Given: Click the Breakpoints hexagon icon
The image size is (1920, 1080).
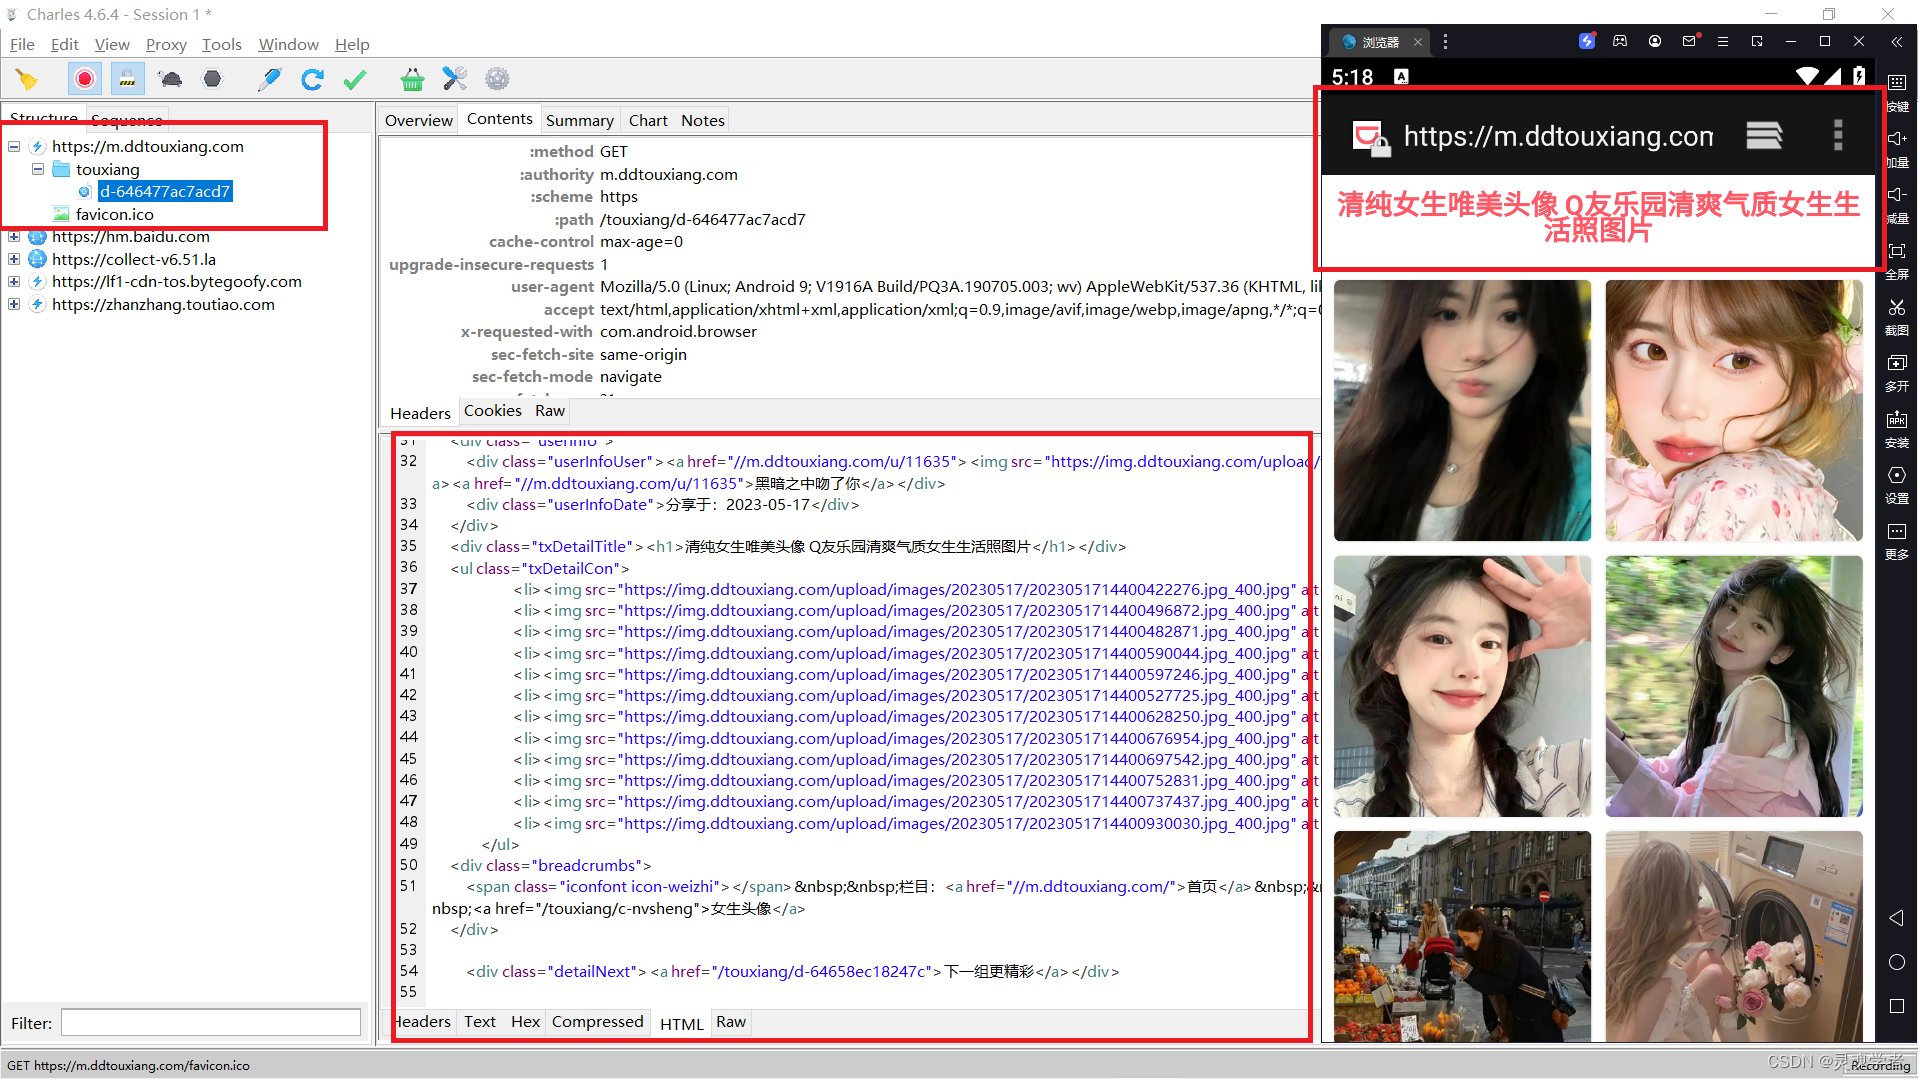Looking at the screenshot, I should click(x=212, y=79).
